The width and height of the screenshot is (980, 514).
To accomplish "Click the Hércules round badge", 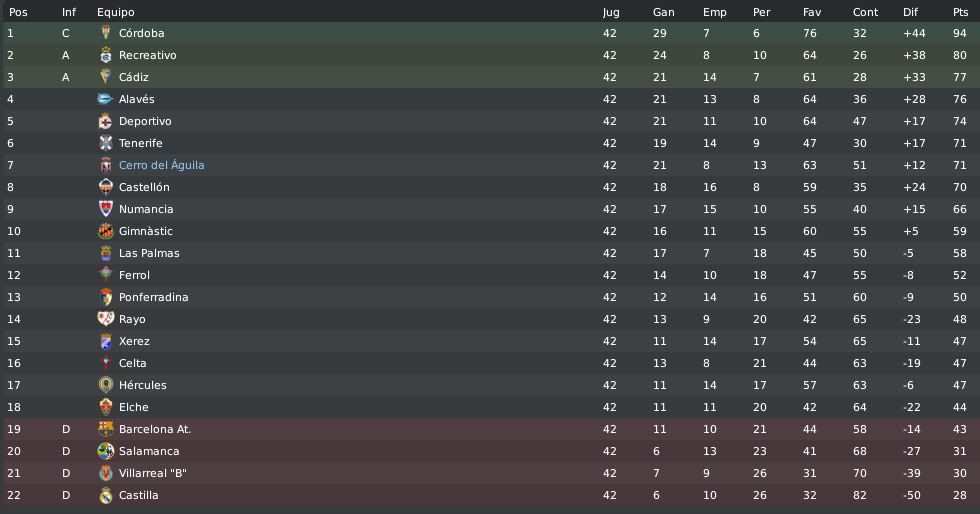I will click(106, 385).
